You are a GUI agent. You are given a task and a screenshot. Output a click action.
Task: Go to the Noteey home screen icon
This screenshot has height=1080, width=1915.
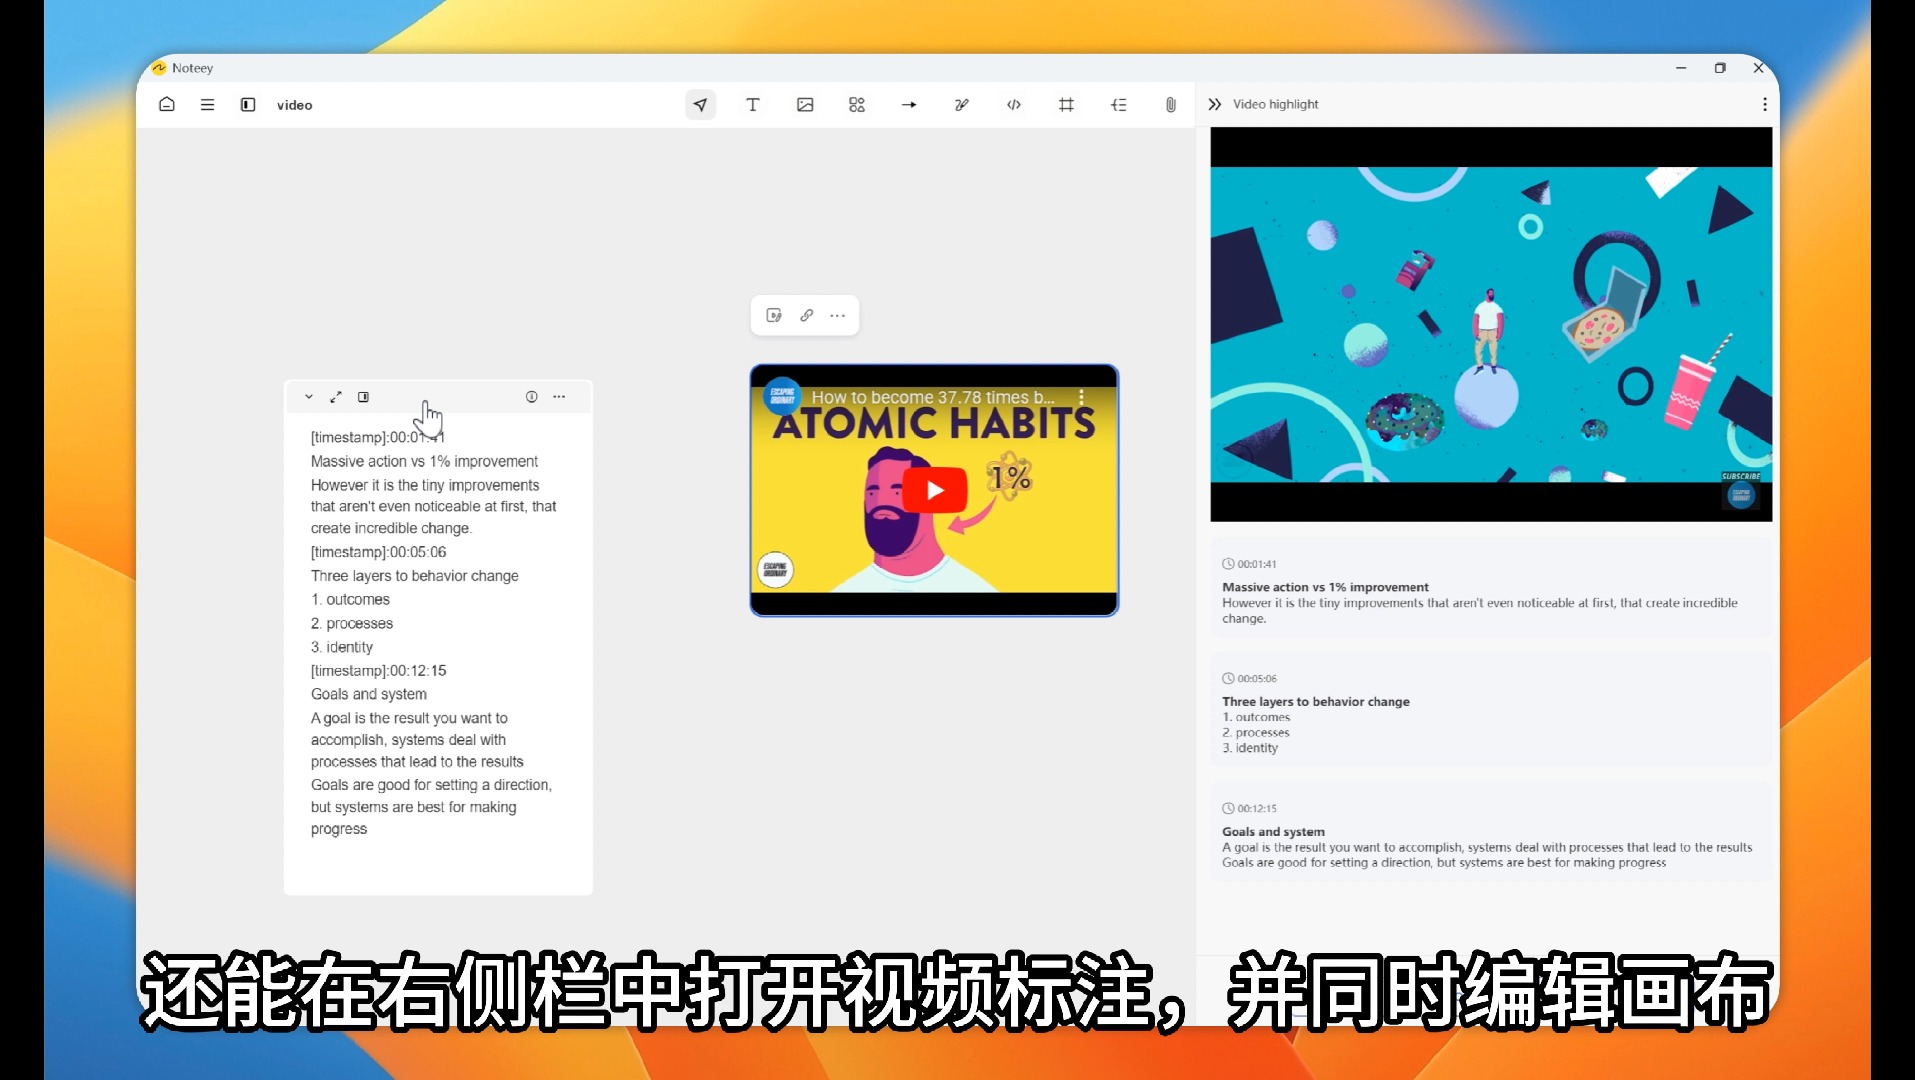[x=167, y=104]
